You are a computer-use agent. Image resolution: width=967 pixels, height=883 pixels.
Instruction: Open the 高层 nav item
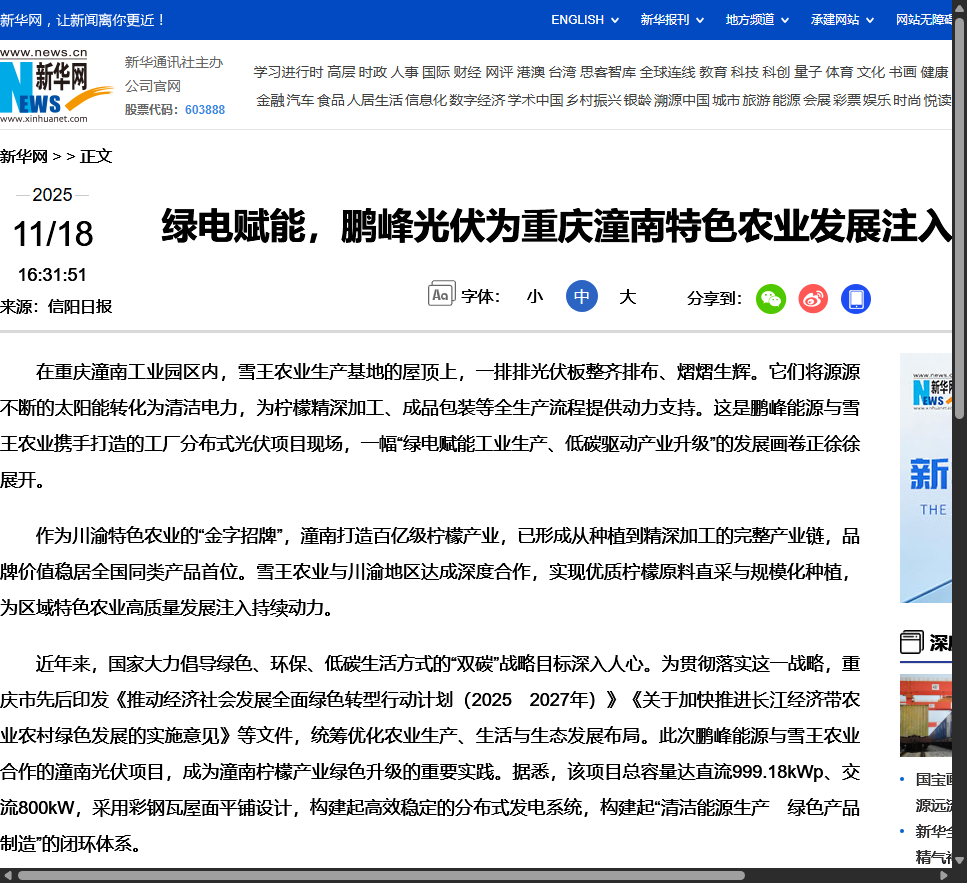(x=341, y=72)
